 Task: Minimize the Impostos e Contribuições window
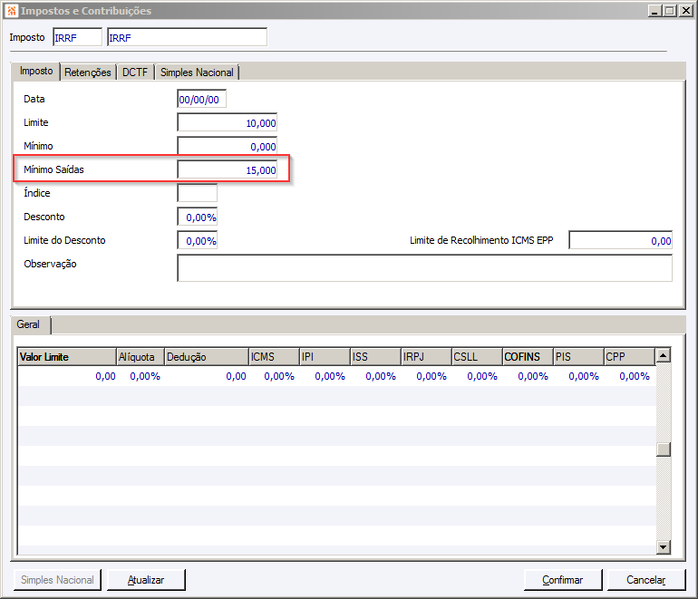[x=654, y=11]
